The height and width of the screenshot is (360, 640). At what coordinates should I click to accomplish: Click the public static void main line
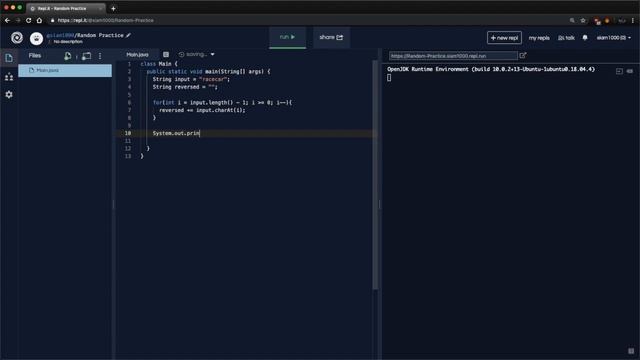click(208, 71)
